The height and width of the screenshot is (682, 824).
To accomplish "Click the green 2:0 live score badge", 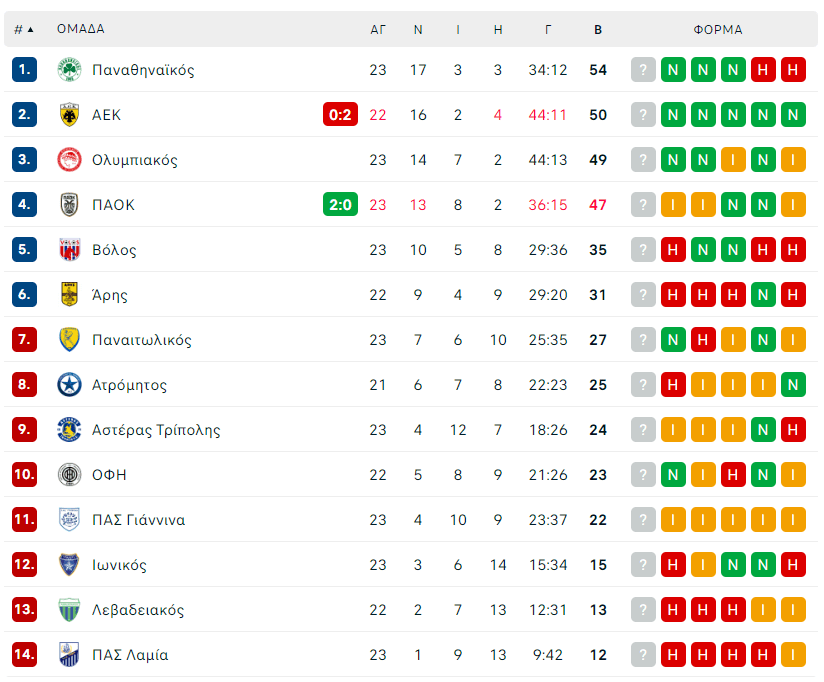I will 340,205.
